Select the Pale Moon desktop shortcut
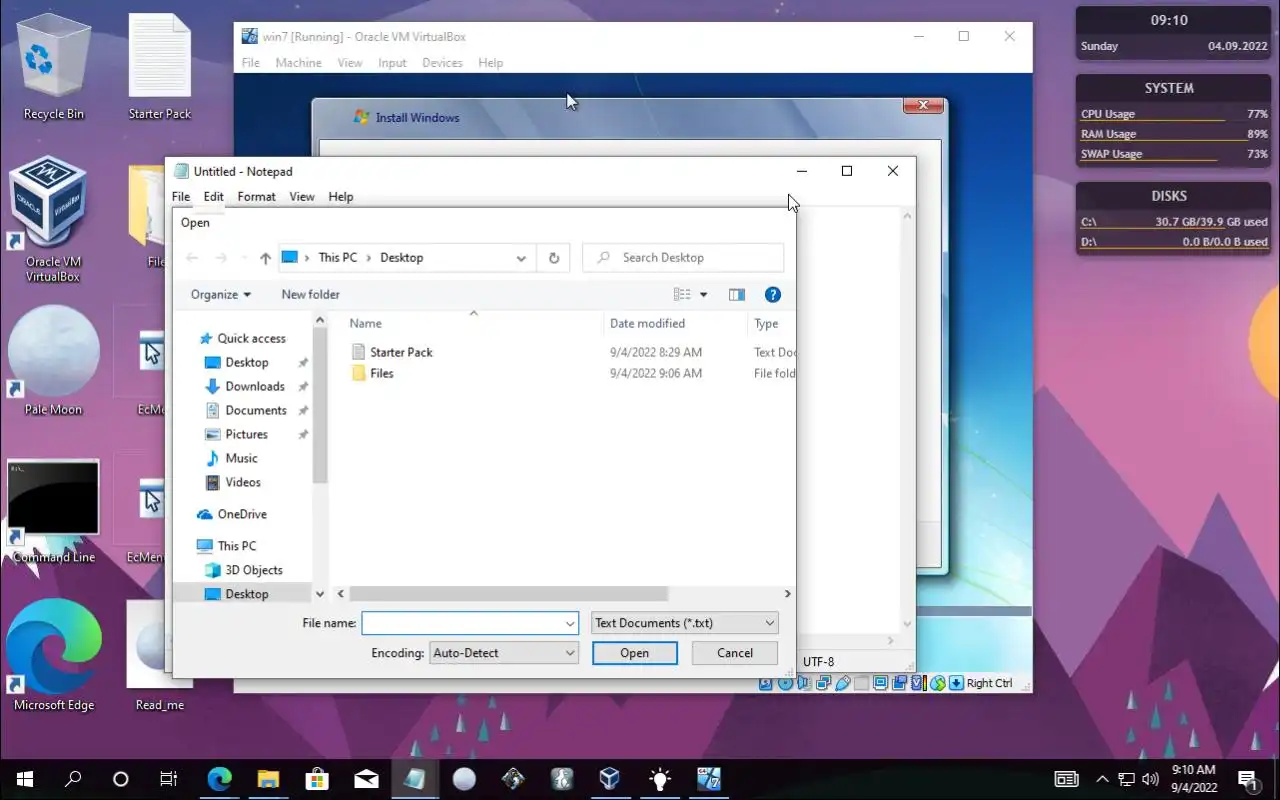Image resolution: width=1280 pixels, height=800 pixels. tap(54, 362)
